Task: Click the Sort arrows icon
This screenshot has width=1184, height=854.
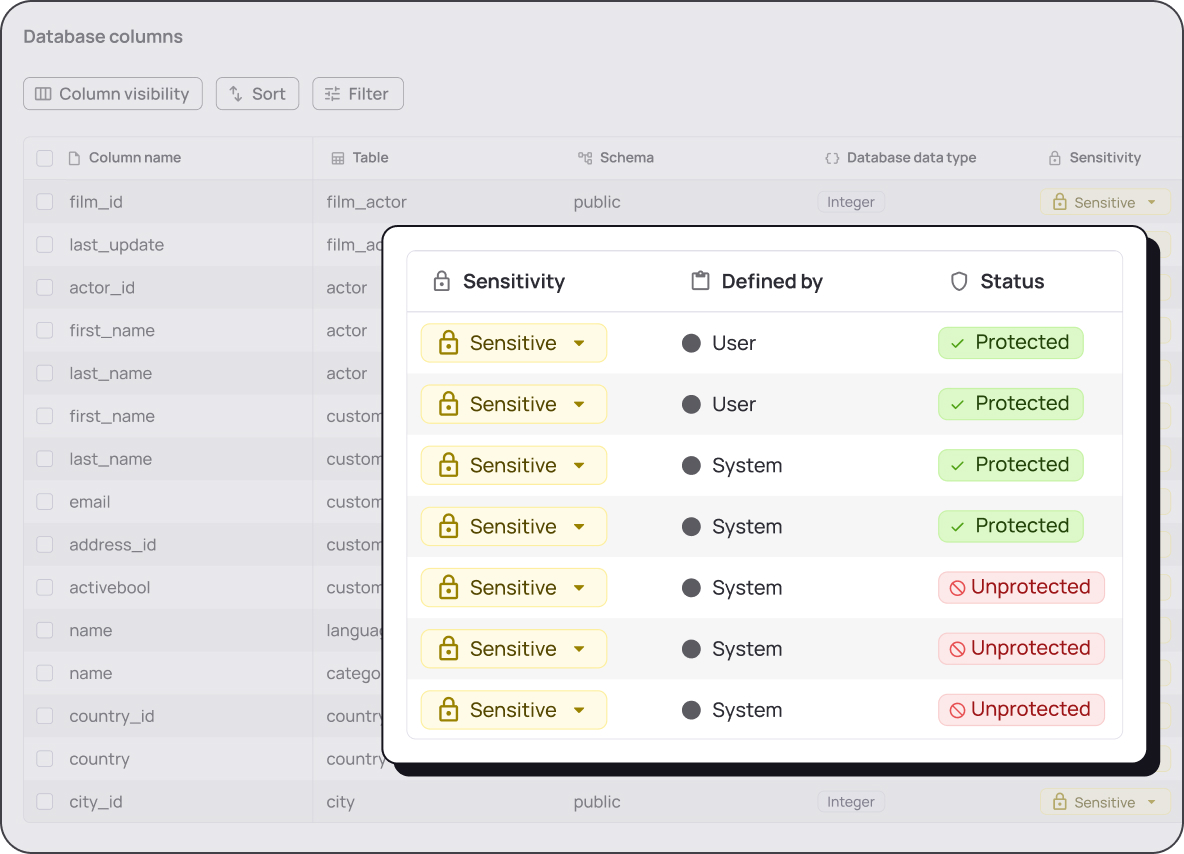Action: [x=236, y=94]
